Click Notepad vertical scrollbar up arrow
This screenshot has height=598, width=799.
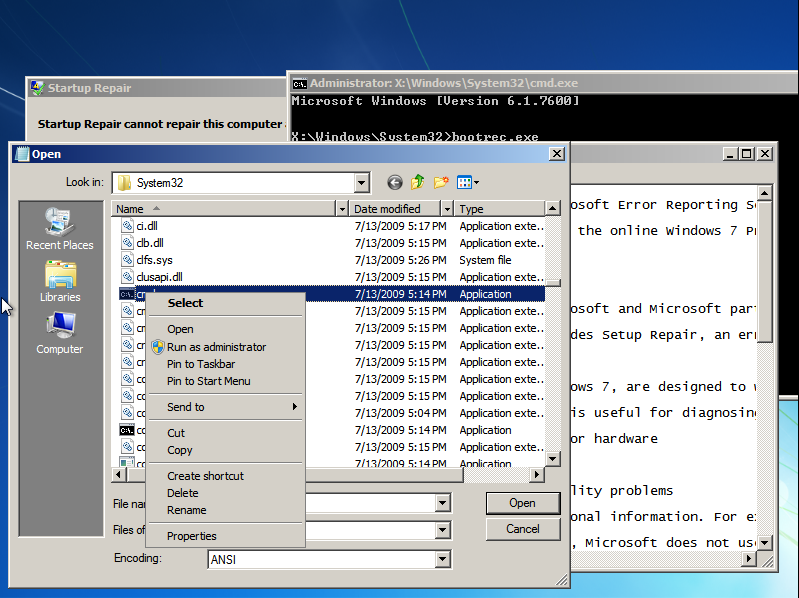764,193
